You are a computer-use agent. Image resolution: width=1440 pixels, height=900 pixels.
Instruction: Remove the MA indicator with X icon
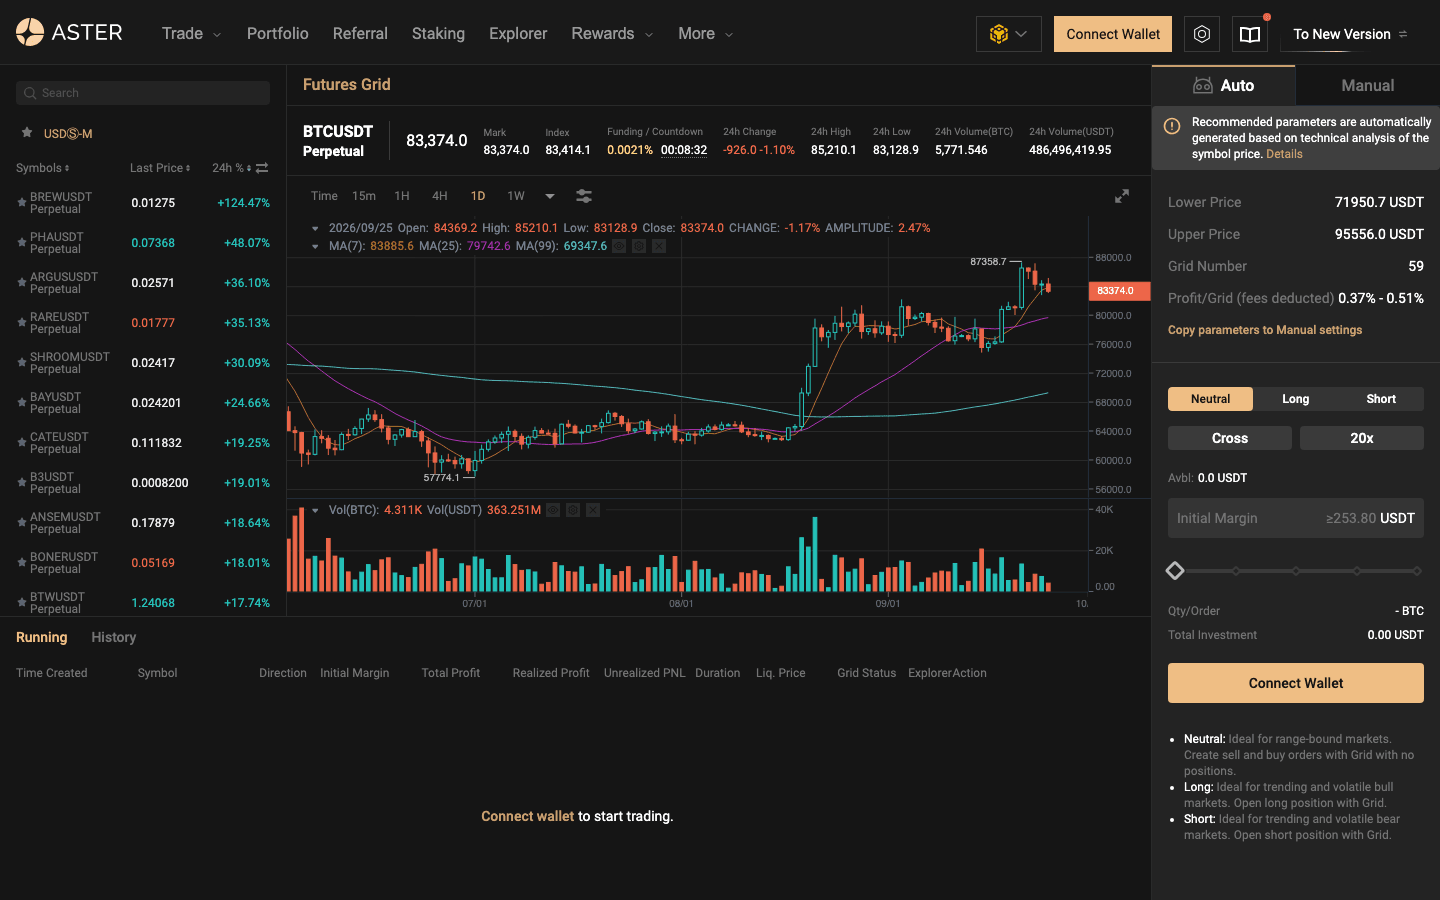coord(659,246)
